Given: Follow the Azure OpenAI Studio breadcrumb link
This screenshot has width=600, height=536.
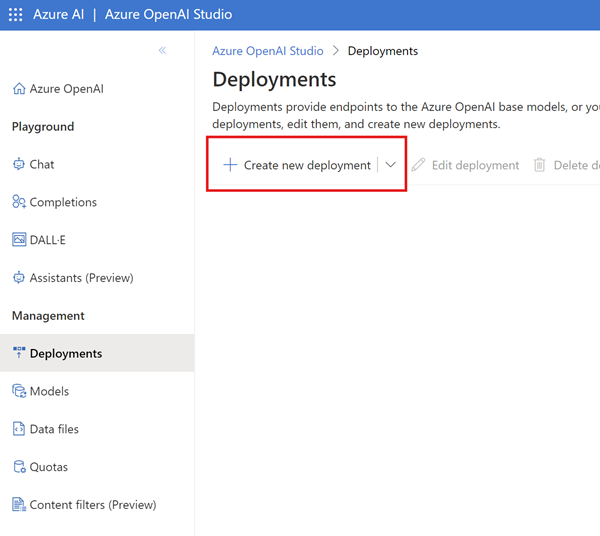Looking at the screenshot, I should [x=268, y=51].
